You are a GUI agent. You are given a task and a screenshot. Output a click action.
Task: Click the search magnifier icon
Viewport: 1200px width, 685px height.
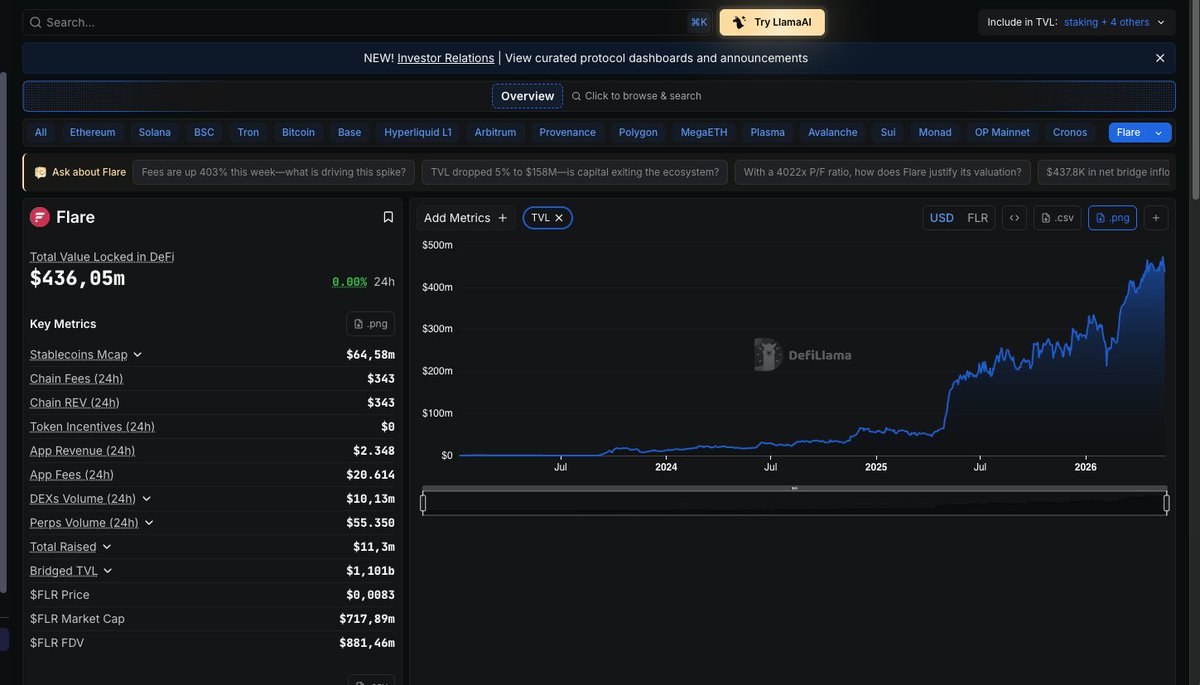coord(35,22)
